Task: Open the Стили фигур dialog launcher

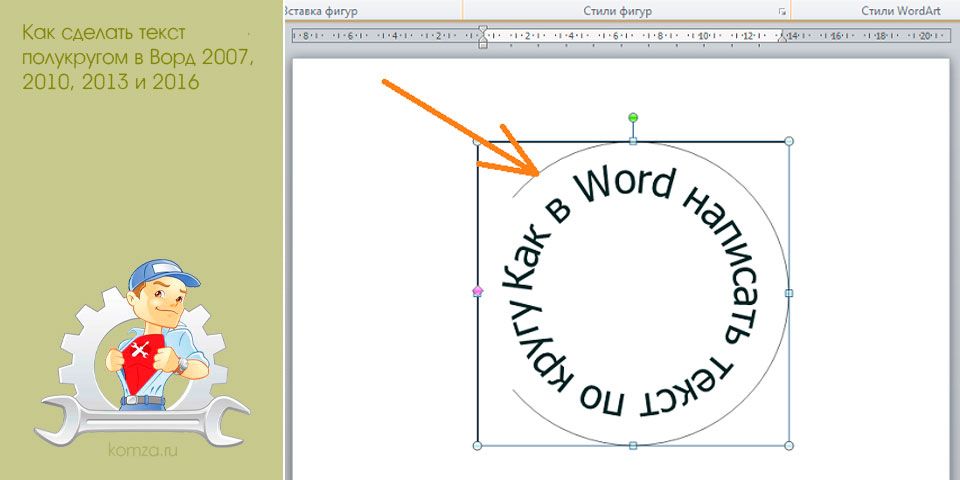Action: point(782,11)
